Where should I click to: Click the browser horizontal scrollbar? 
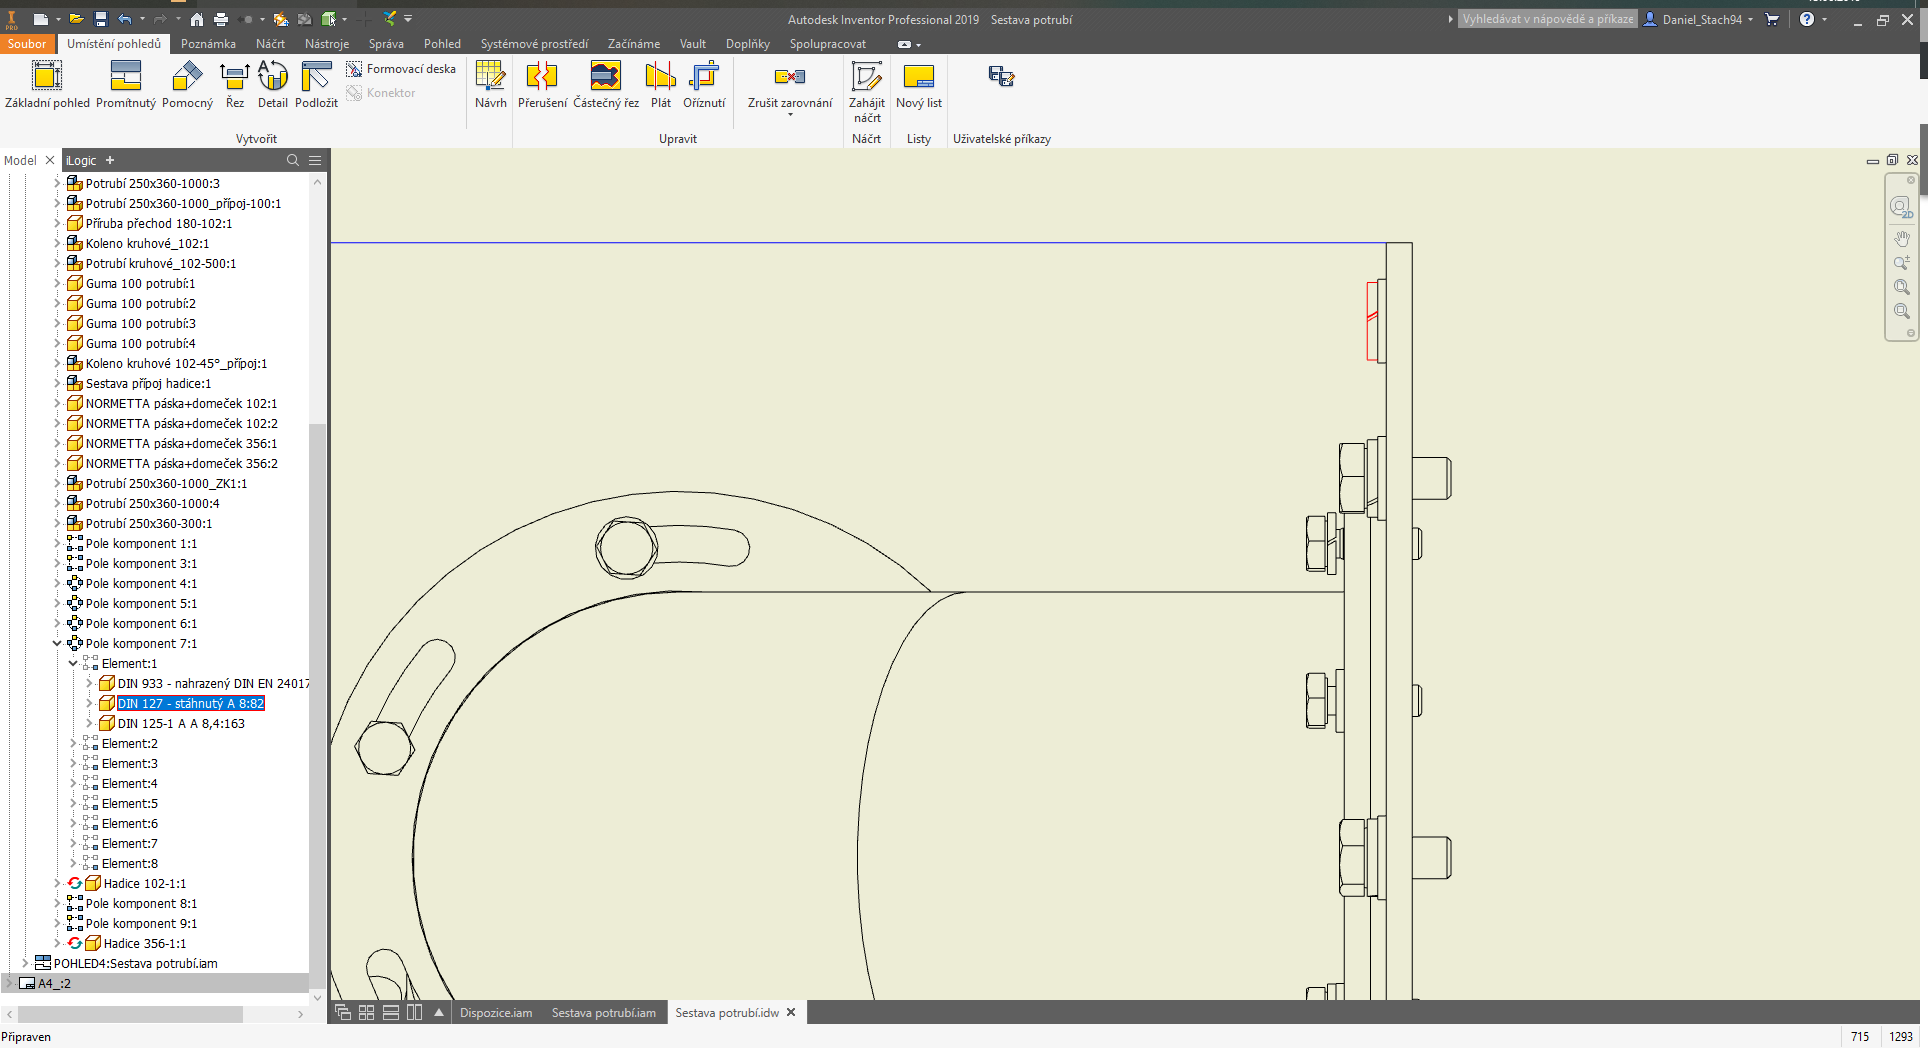coord(132,1014)
